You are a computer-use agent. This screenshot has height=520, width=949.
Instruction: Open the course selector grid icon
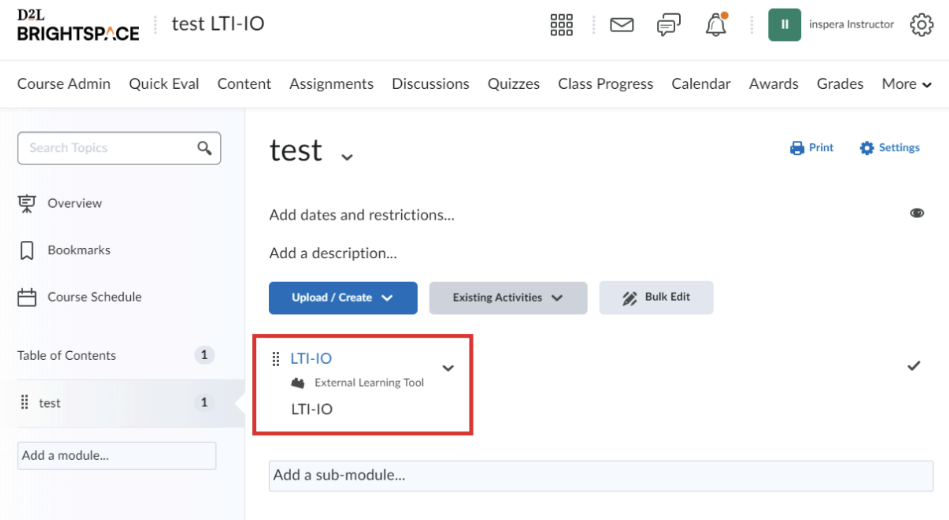click(x=561, y=25)
